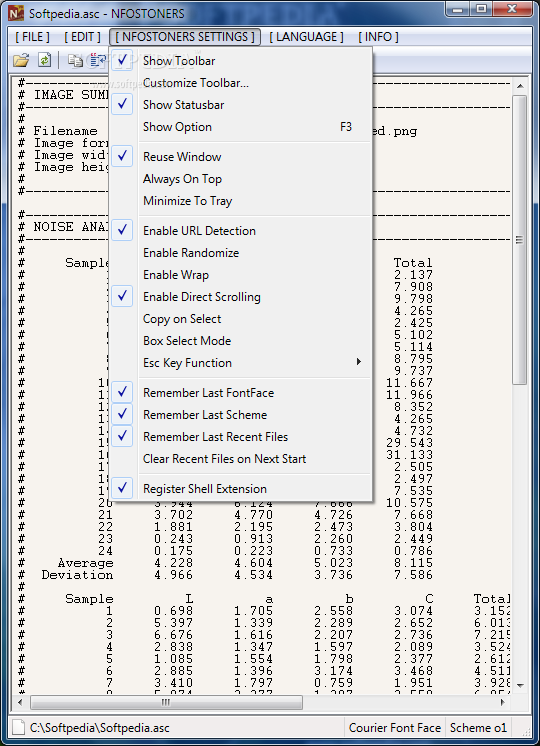Viewport: 540px width, 746px height.
Task: Toggle Remember Last Recent Files
Action: point(241,436)
